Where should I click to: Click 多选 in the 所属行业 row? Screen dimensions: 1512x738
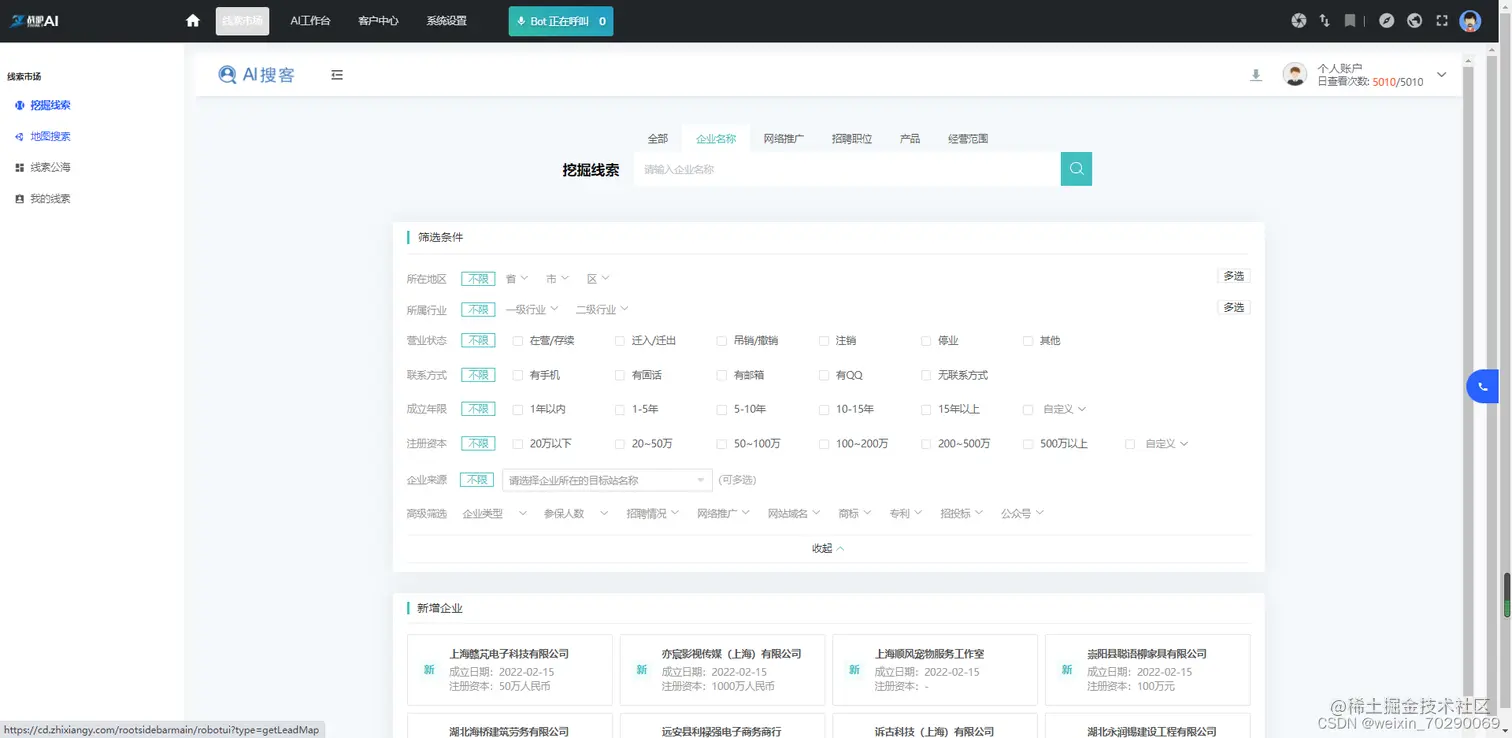tap(1234, 308)
